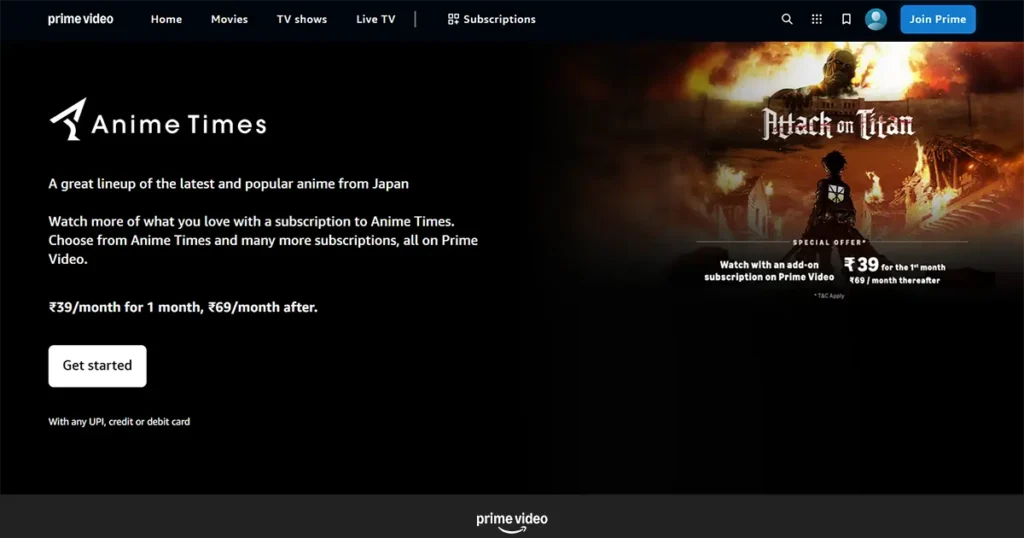Click the "SPECIAL OFFER" label on banner
Screen dimensions: 1024x538
click(829, 242)
